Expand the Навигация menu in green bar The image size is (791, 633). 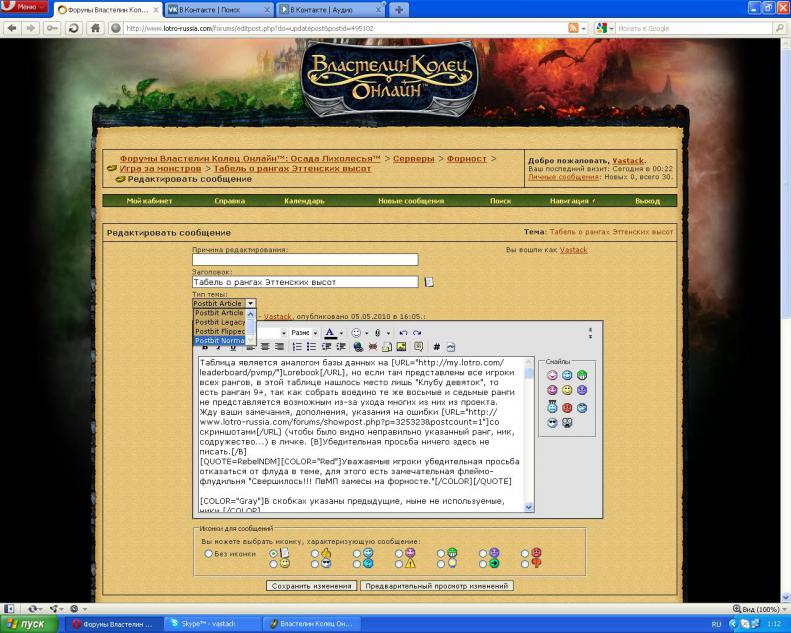pyautogui.click(x=572, y=201)
